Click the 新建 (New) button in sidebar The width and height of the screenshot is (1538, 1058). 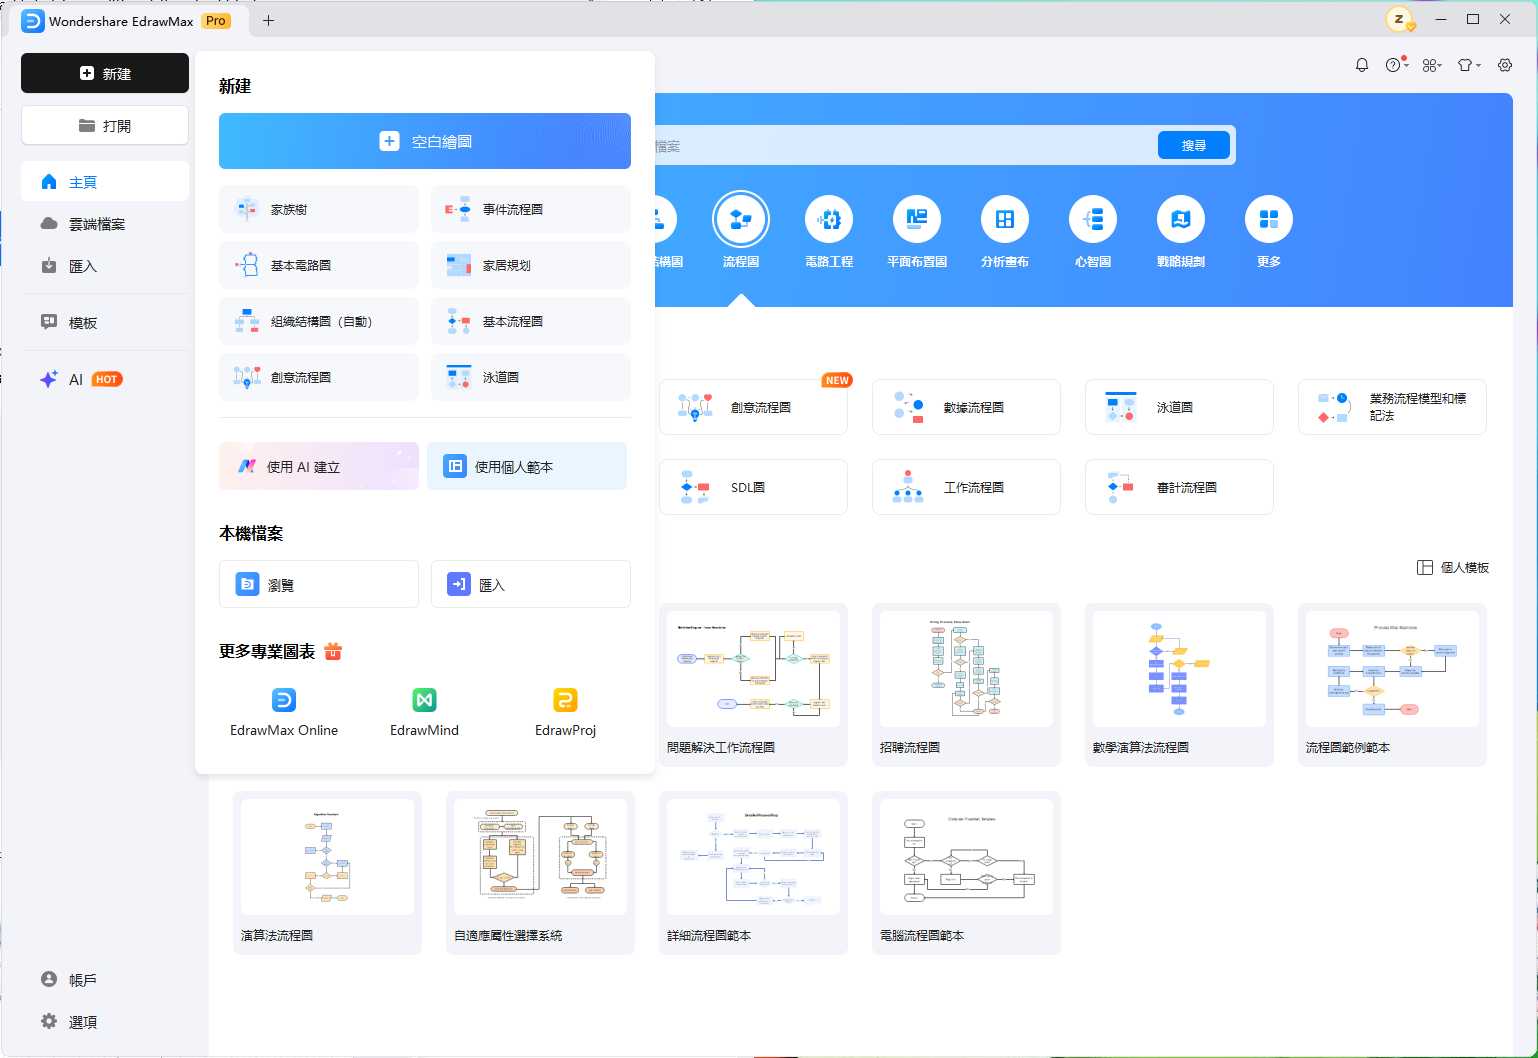105,73
